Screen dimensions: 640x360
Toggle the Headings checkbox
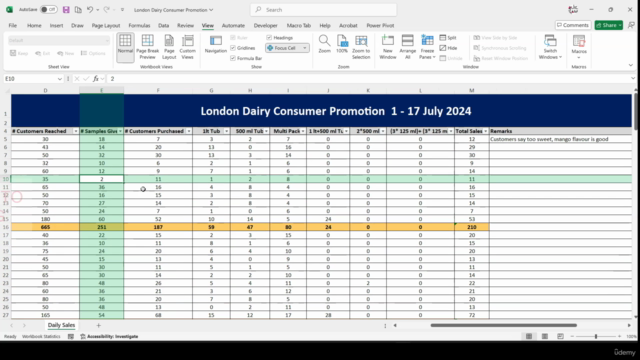(269, 38)
